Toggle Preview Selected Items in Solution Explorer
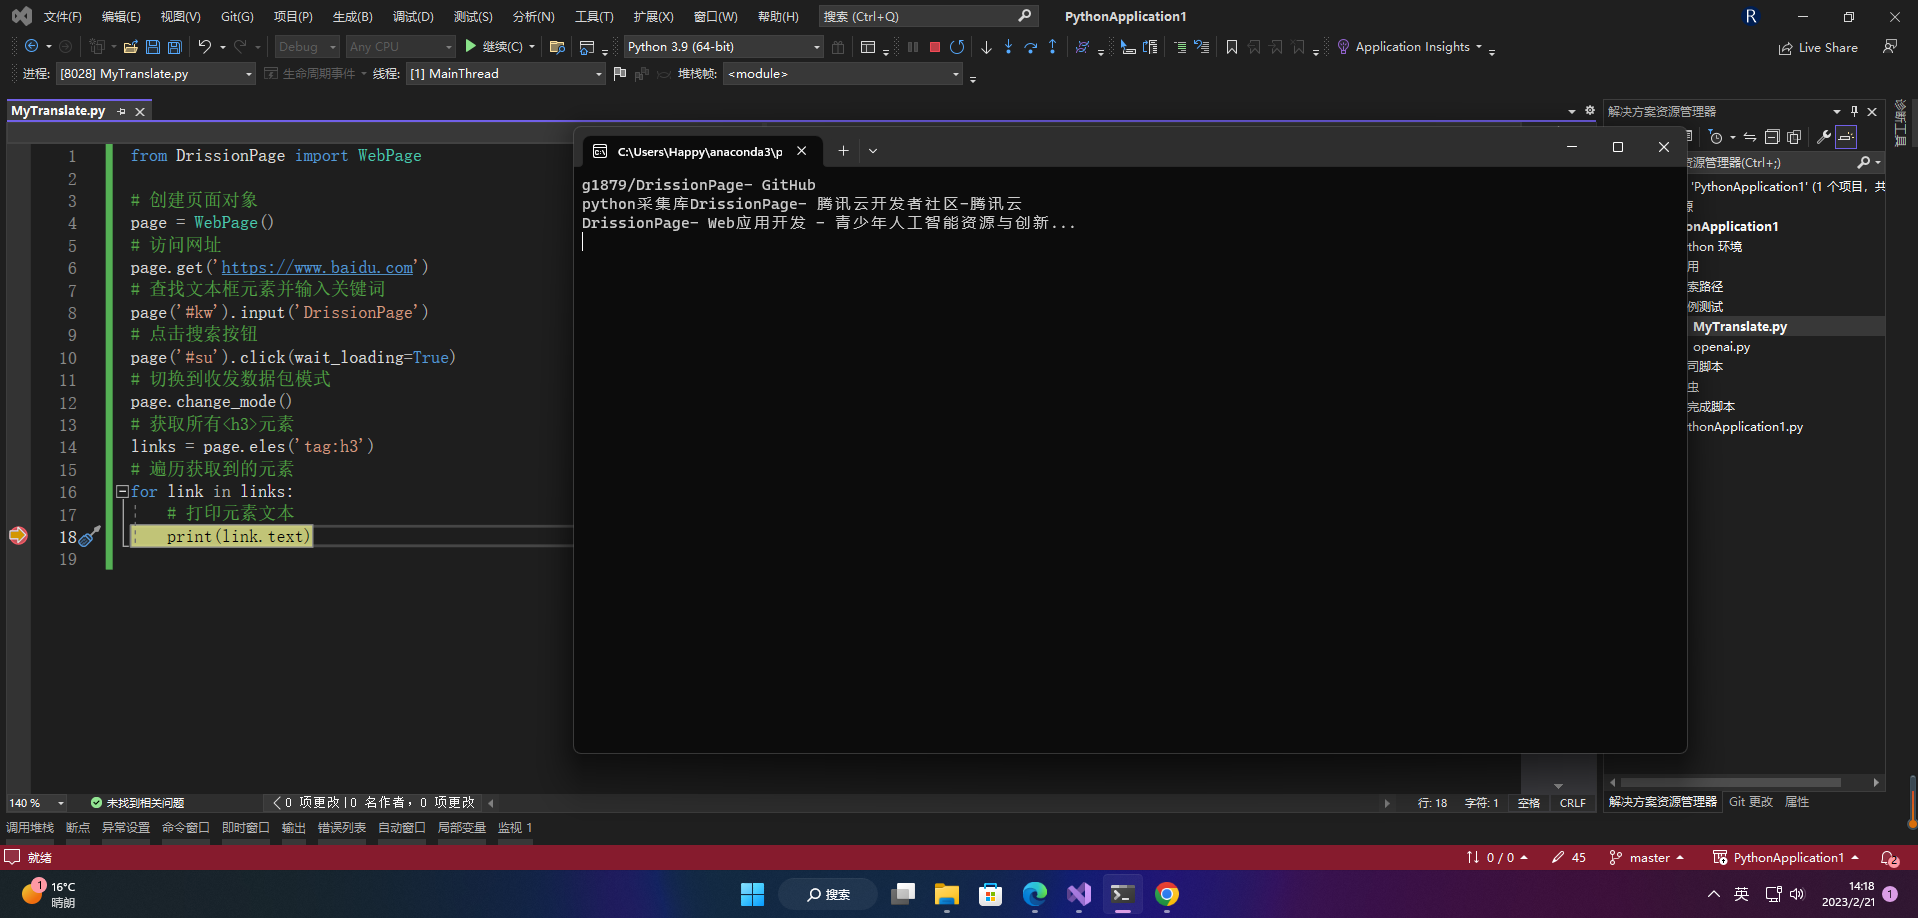The height and width of the screenshot is (918, 1918). (1846, 137)
